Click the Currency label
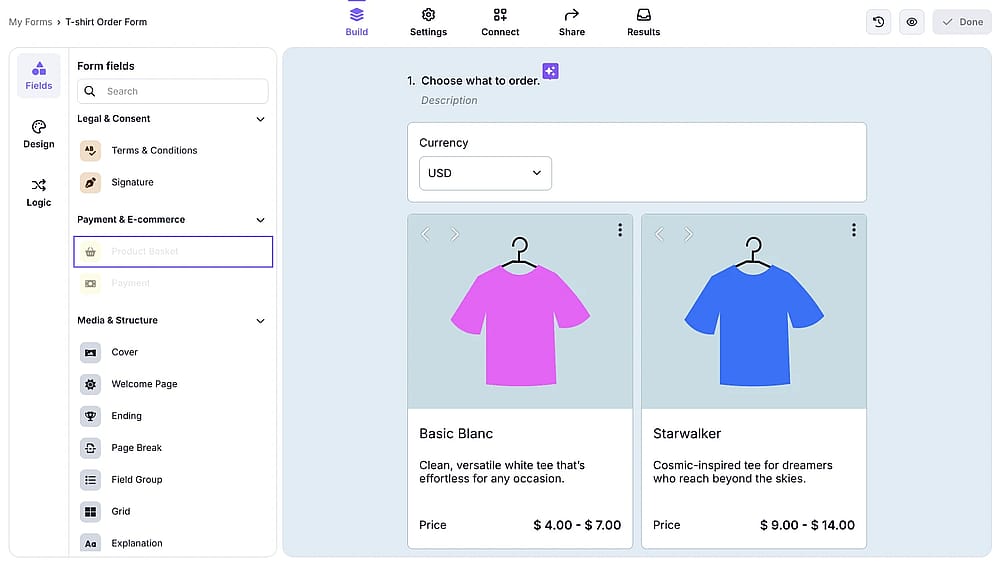The height and width of the screenshot is (566, 1000). point(444,143)
